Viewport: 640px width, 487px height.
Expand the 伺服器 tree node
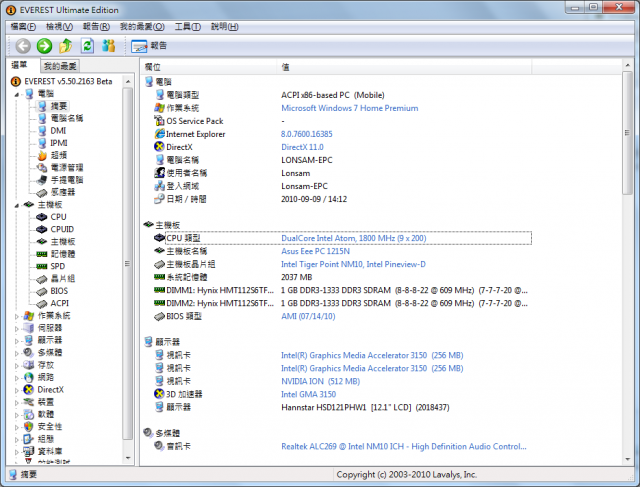(16, 329)
